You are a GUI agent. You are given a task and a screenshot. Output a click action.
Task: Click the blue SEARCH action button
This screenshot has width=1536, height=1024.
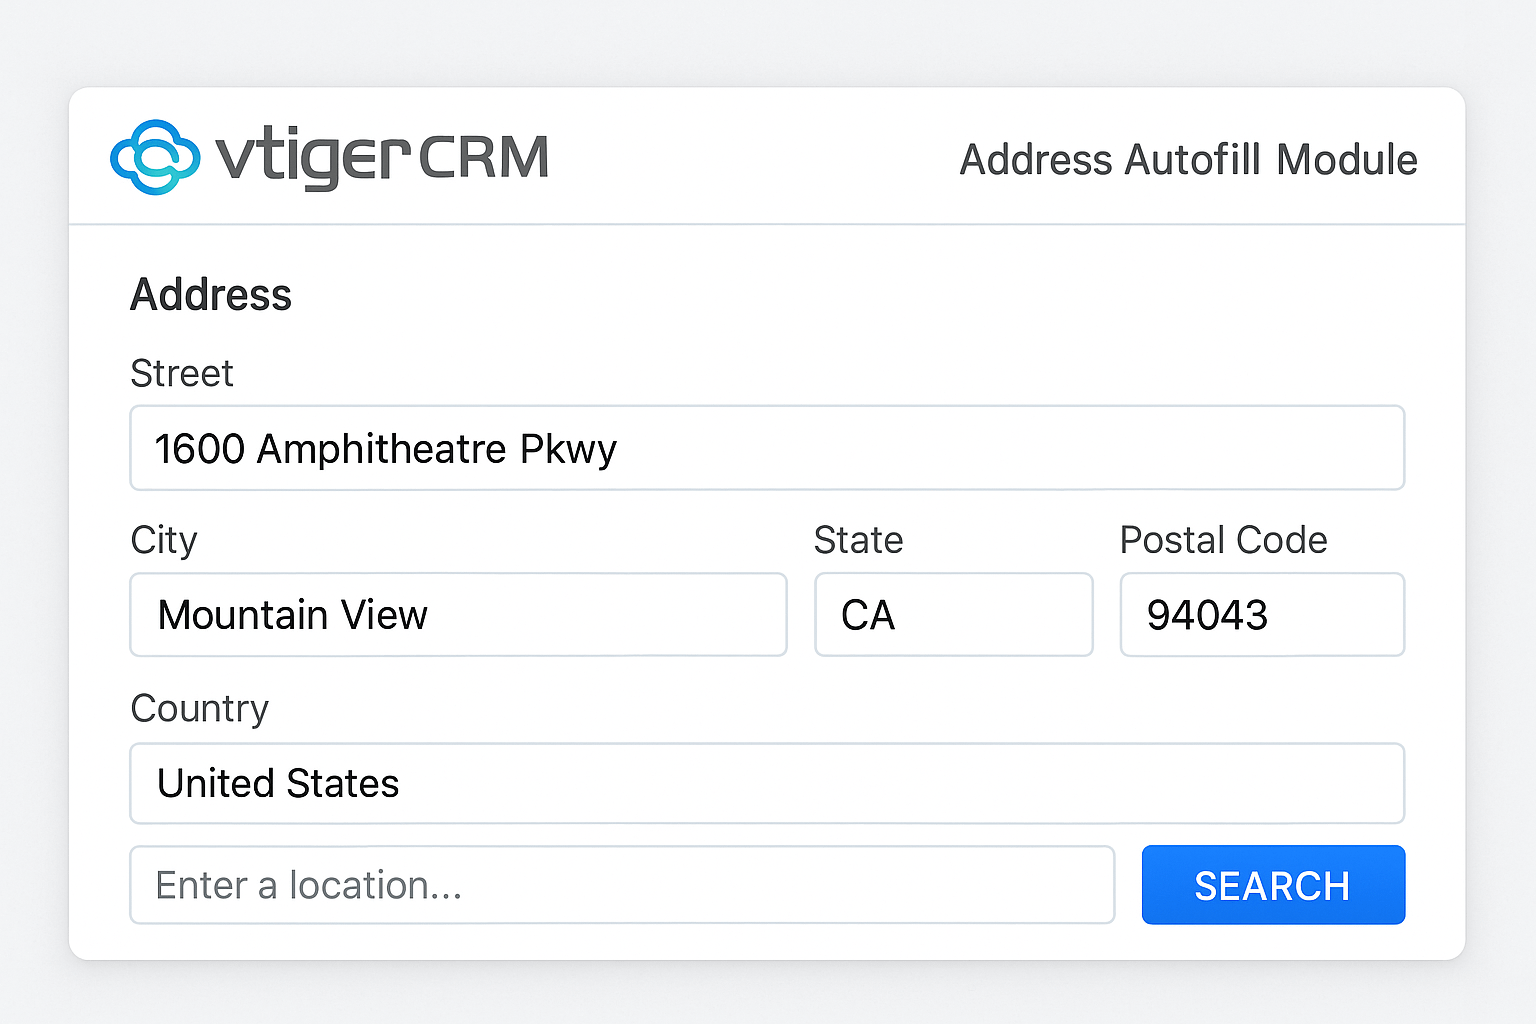click(1272, 885)
